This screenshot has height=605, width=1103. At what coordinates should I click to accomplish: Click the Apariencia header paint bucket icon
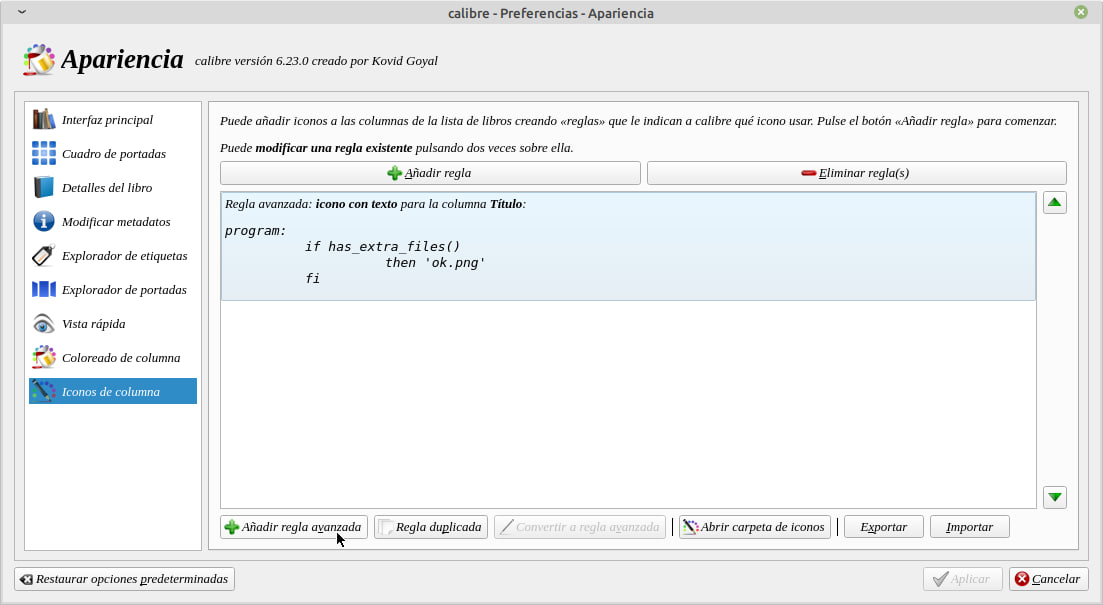[x=39, y=60]
